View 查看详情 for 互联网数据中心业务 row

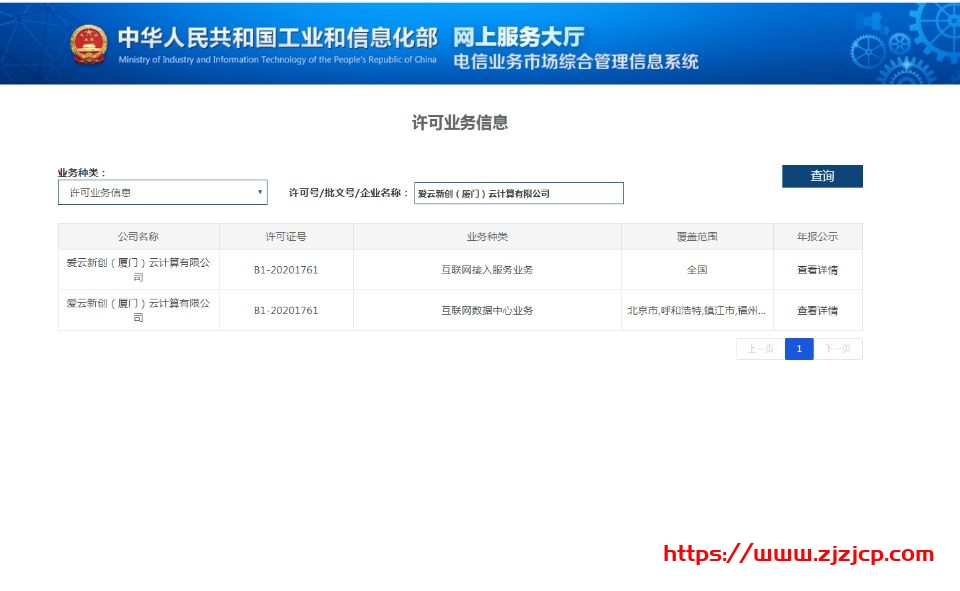click(x=817, y=311)
